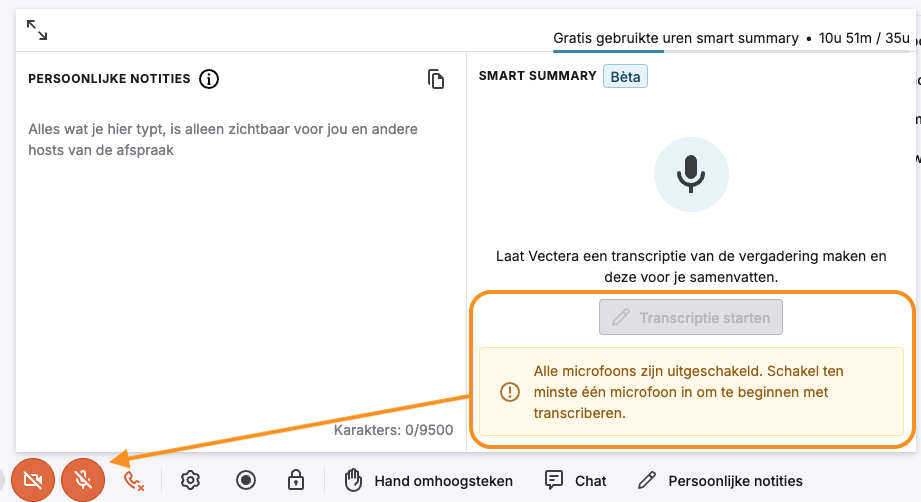Start recording with the record icon
Viewport: 921px width, 502px height.
point(246,480)
